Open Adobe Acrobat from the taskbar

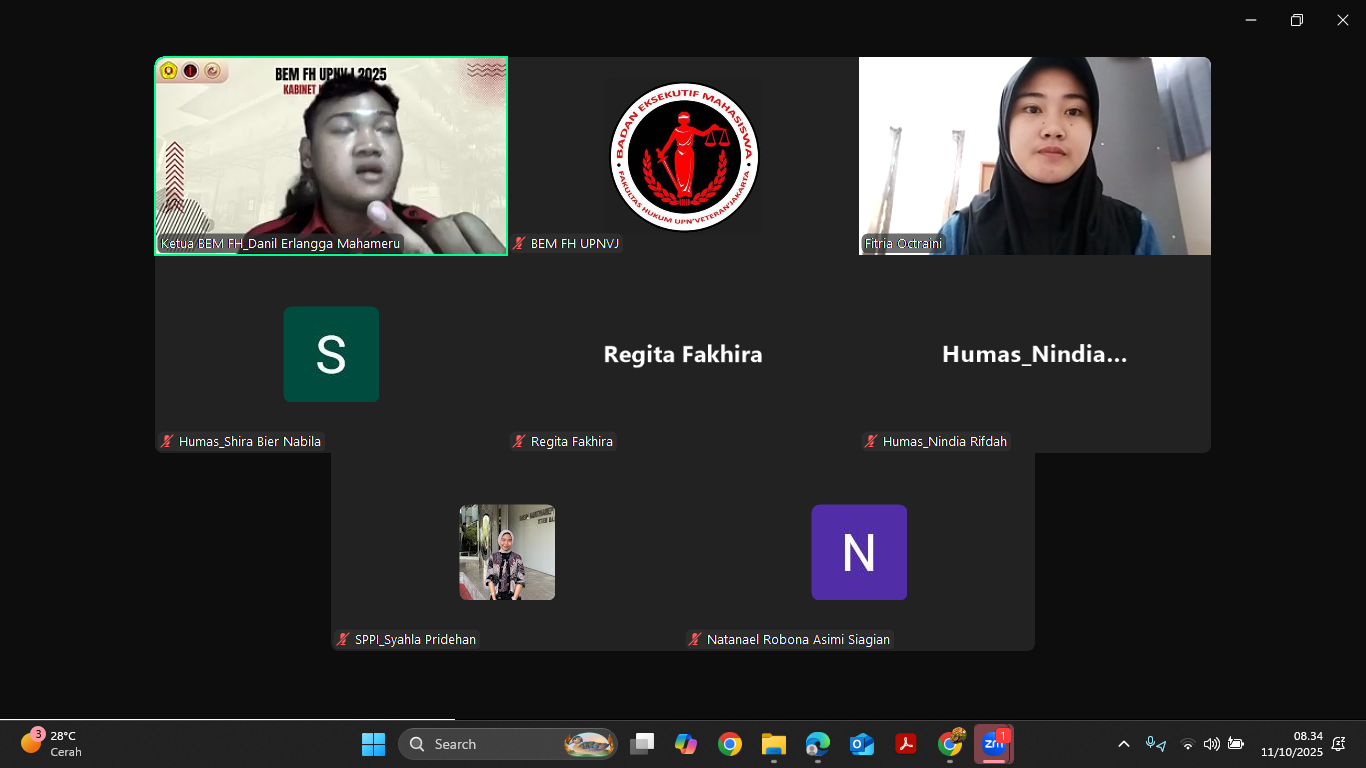click(x=905, y=744)
